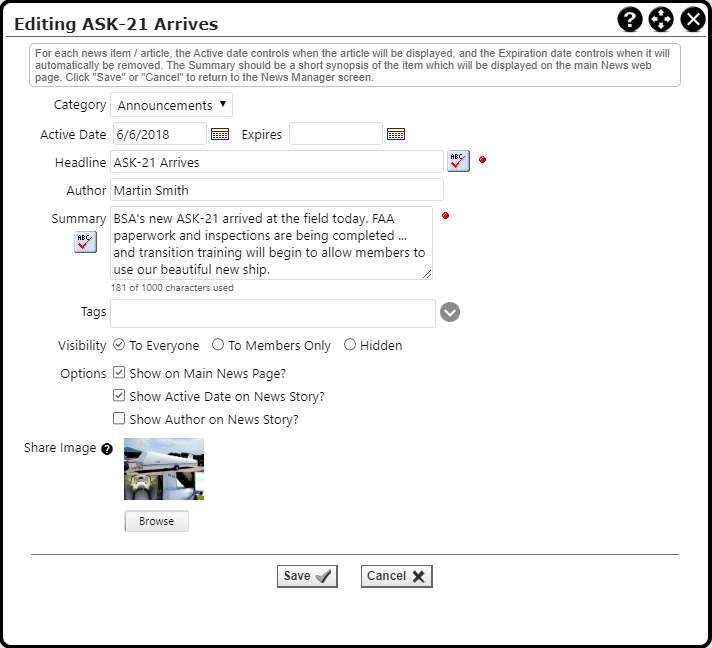712x648 pixels.
Task: Close the Editing ASK-21 Arrives dialog
Action: click(693, 19)
